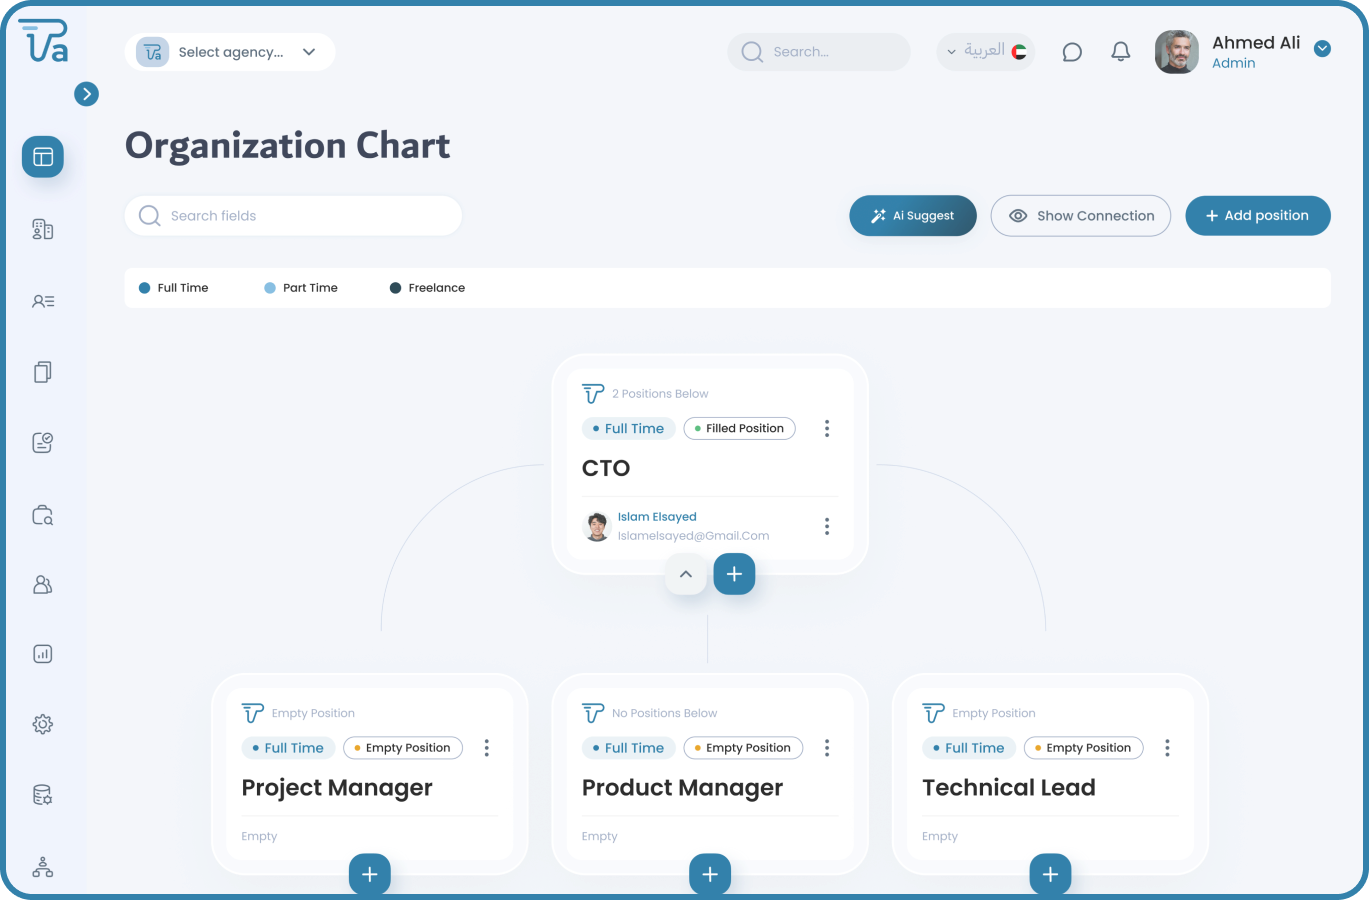Click the Add position button
This screenshot has height=900, width=1369.
1257,216
